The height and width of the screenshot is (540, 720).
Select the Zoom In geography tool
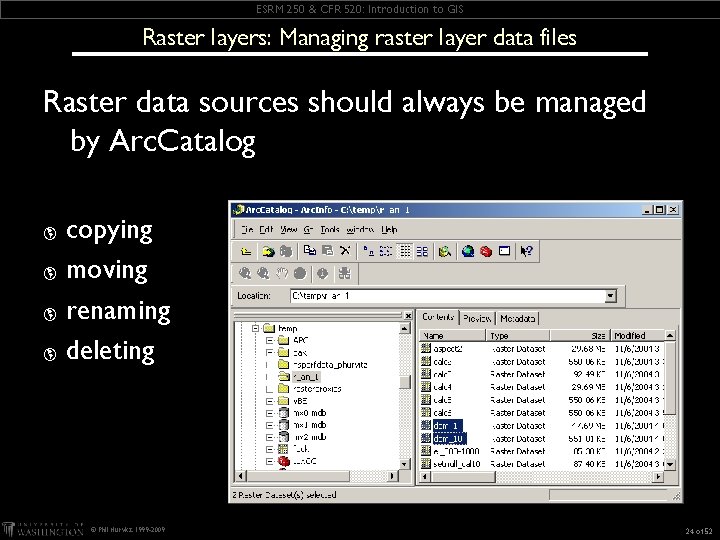(245, 274)
